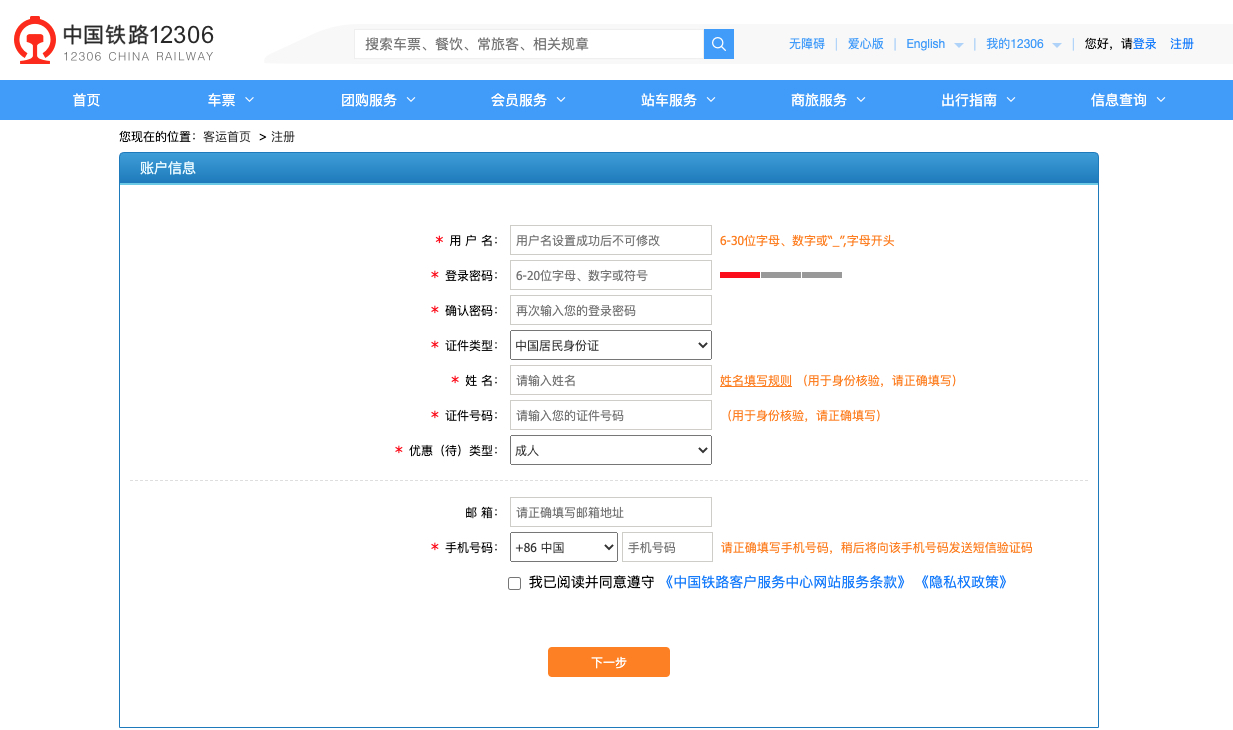Click the 登录 link at top
The image size is (1233, 730).
(x=1145, y=44)
